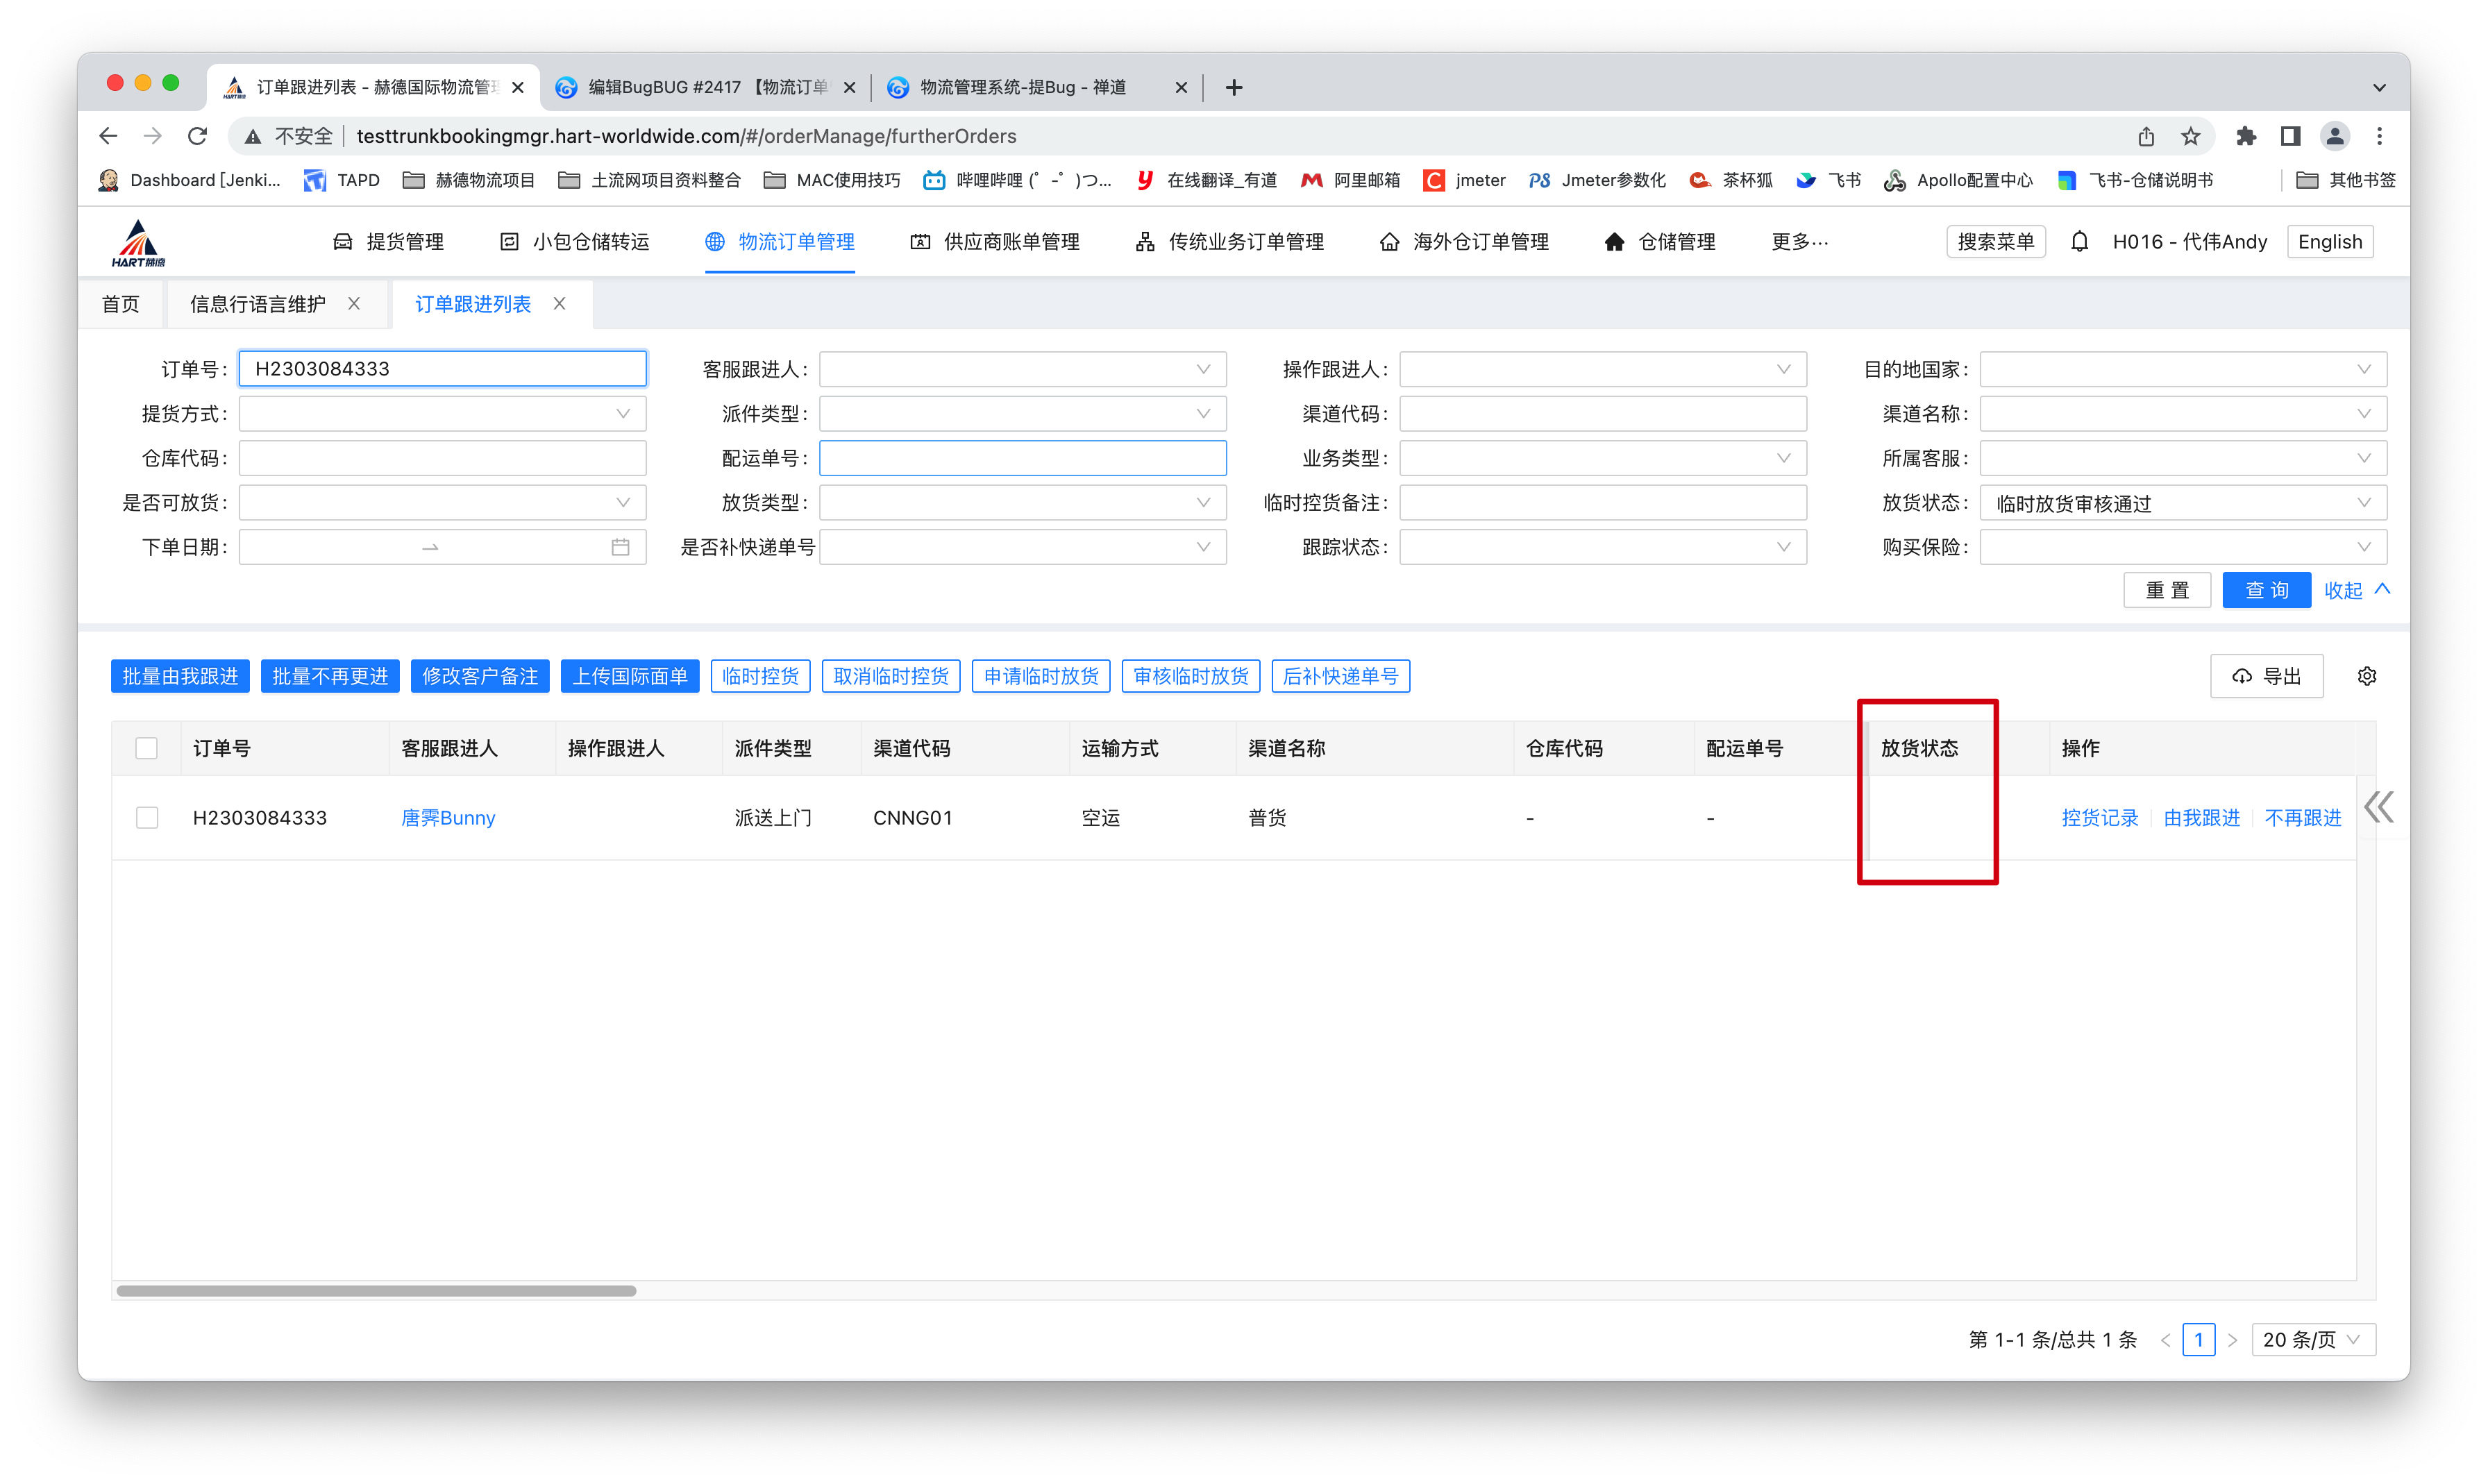This screenshot has width=2488, height=1484.
Task: Open the calendar icon in 下单日期 field
Action: [x=620, y=547]
